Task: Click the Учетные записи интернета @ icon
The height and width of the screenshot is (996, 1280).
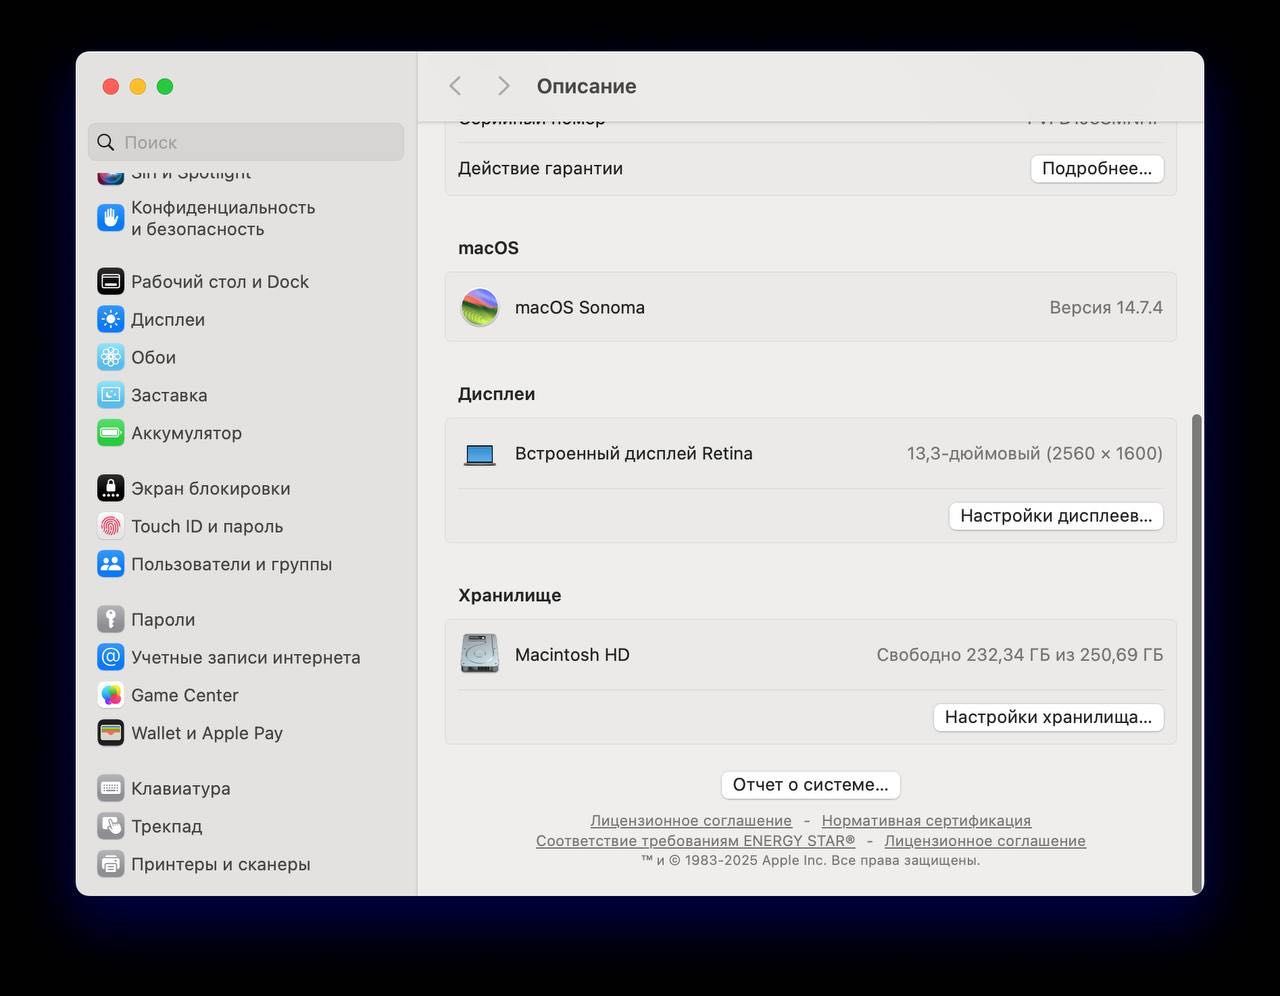Action: [111, 657]
